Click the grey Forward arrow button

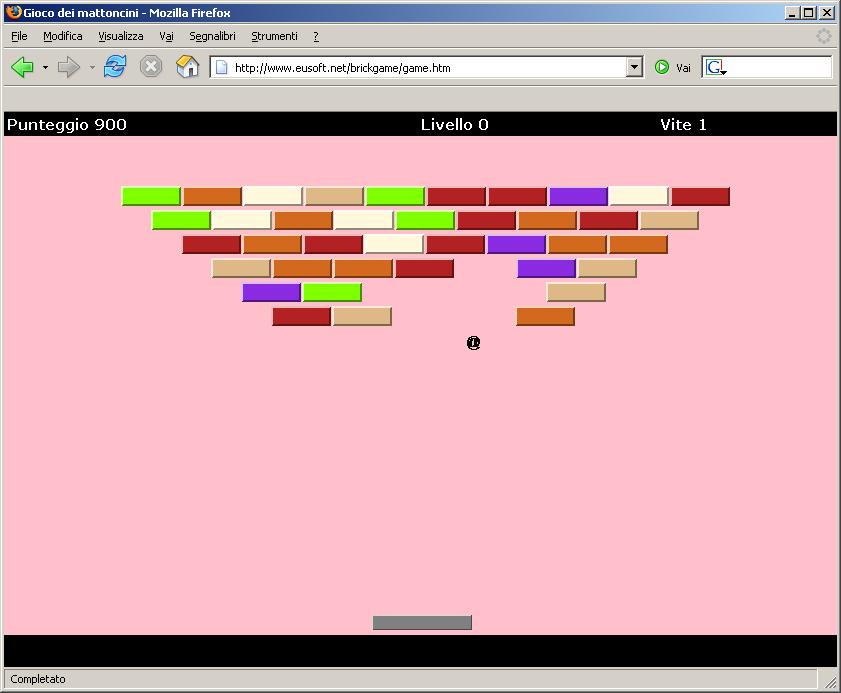click(x=69, y=68)
